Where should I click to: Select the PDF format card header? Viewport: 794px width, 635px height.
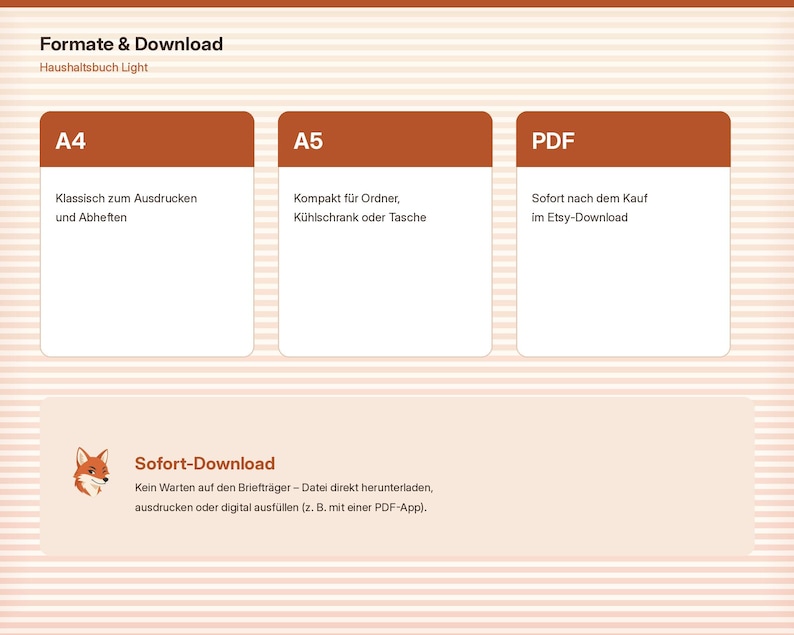click(x=623, y=139)
